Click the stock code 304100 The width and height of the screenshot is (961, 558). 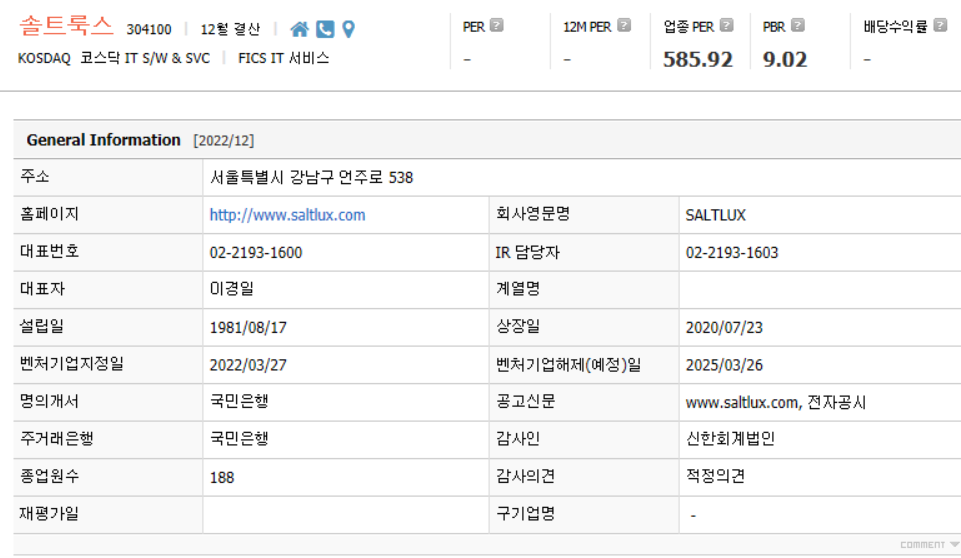149,29
